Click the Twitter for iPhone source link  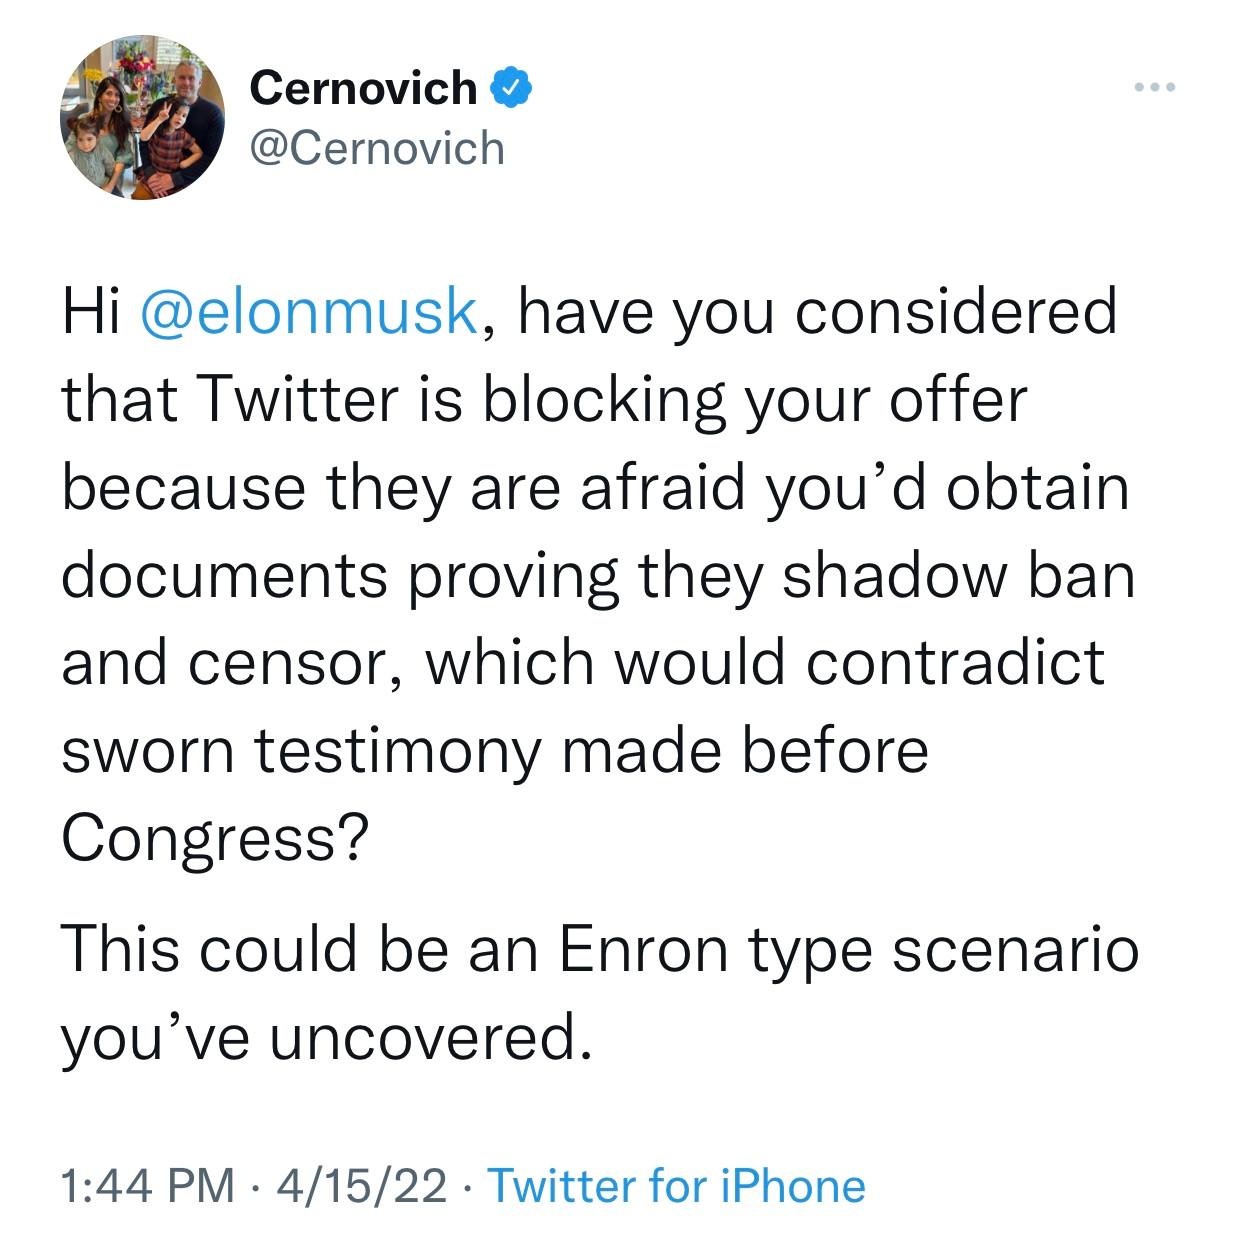[676, 1186]
